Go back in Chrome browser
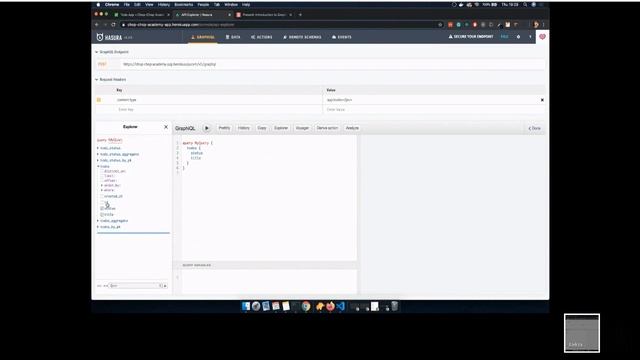The height and width of the screenshot is (360, 640). [x=97, y=24]
